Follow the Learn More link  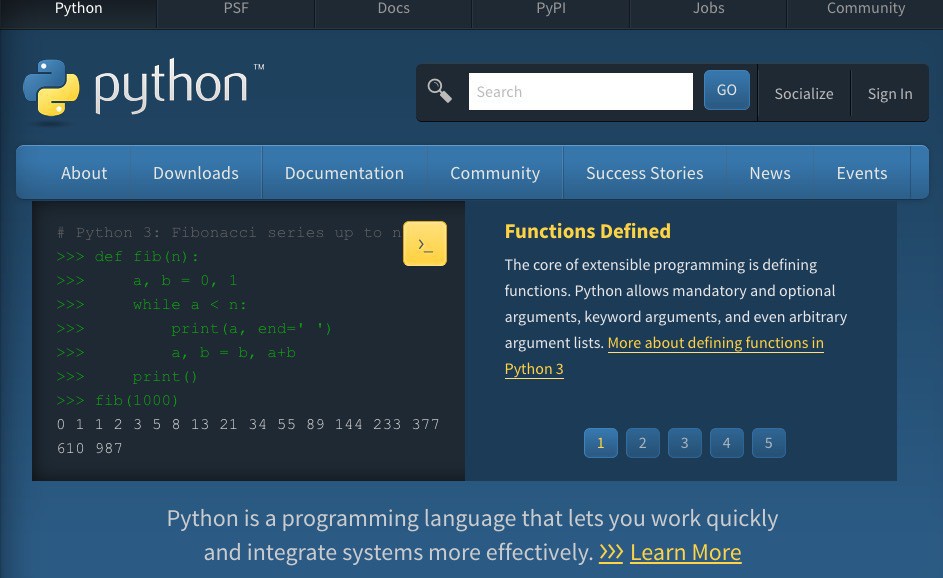[x=685, y=552]
